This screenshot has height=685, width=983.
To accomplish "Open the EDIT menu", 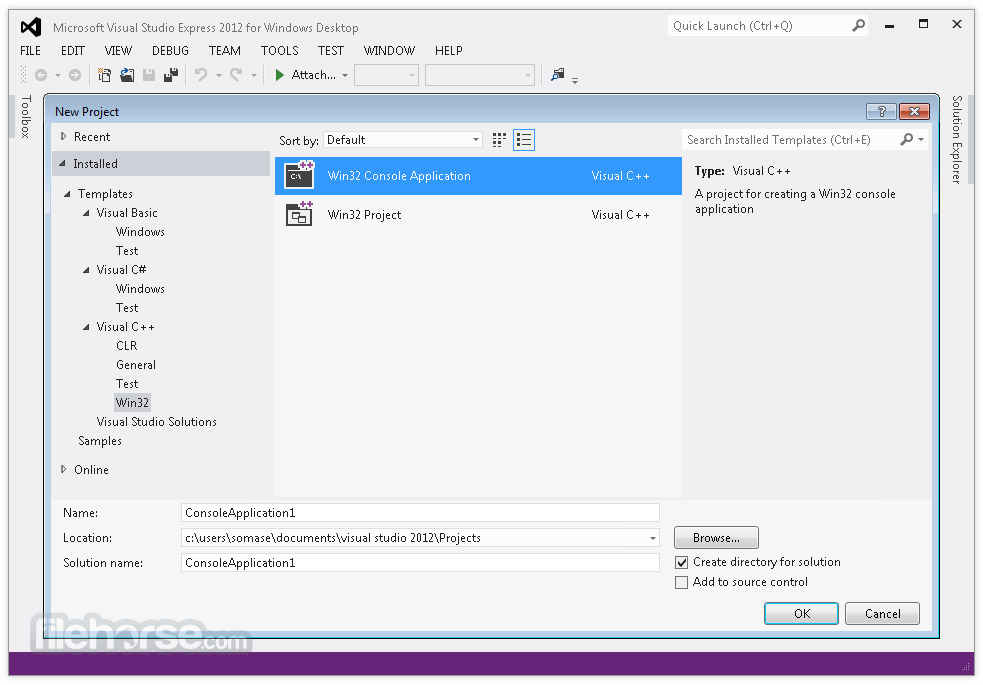I will 73,51.
